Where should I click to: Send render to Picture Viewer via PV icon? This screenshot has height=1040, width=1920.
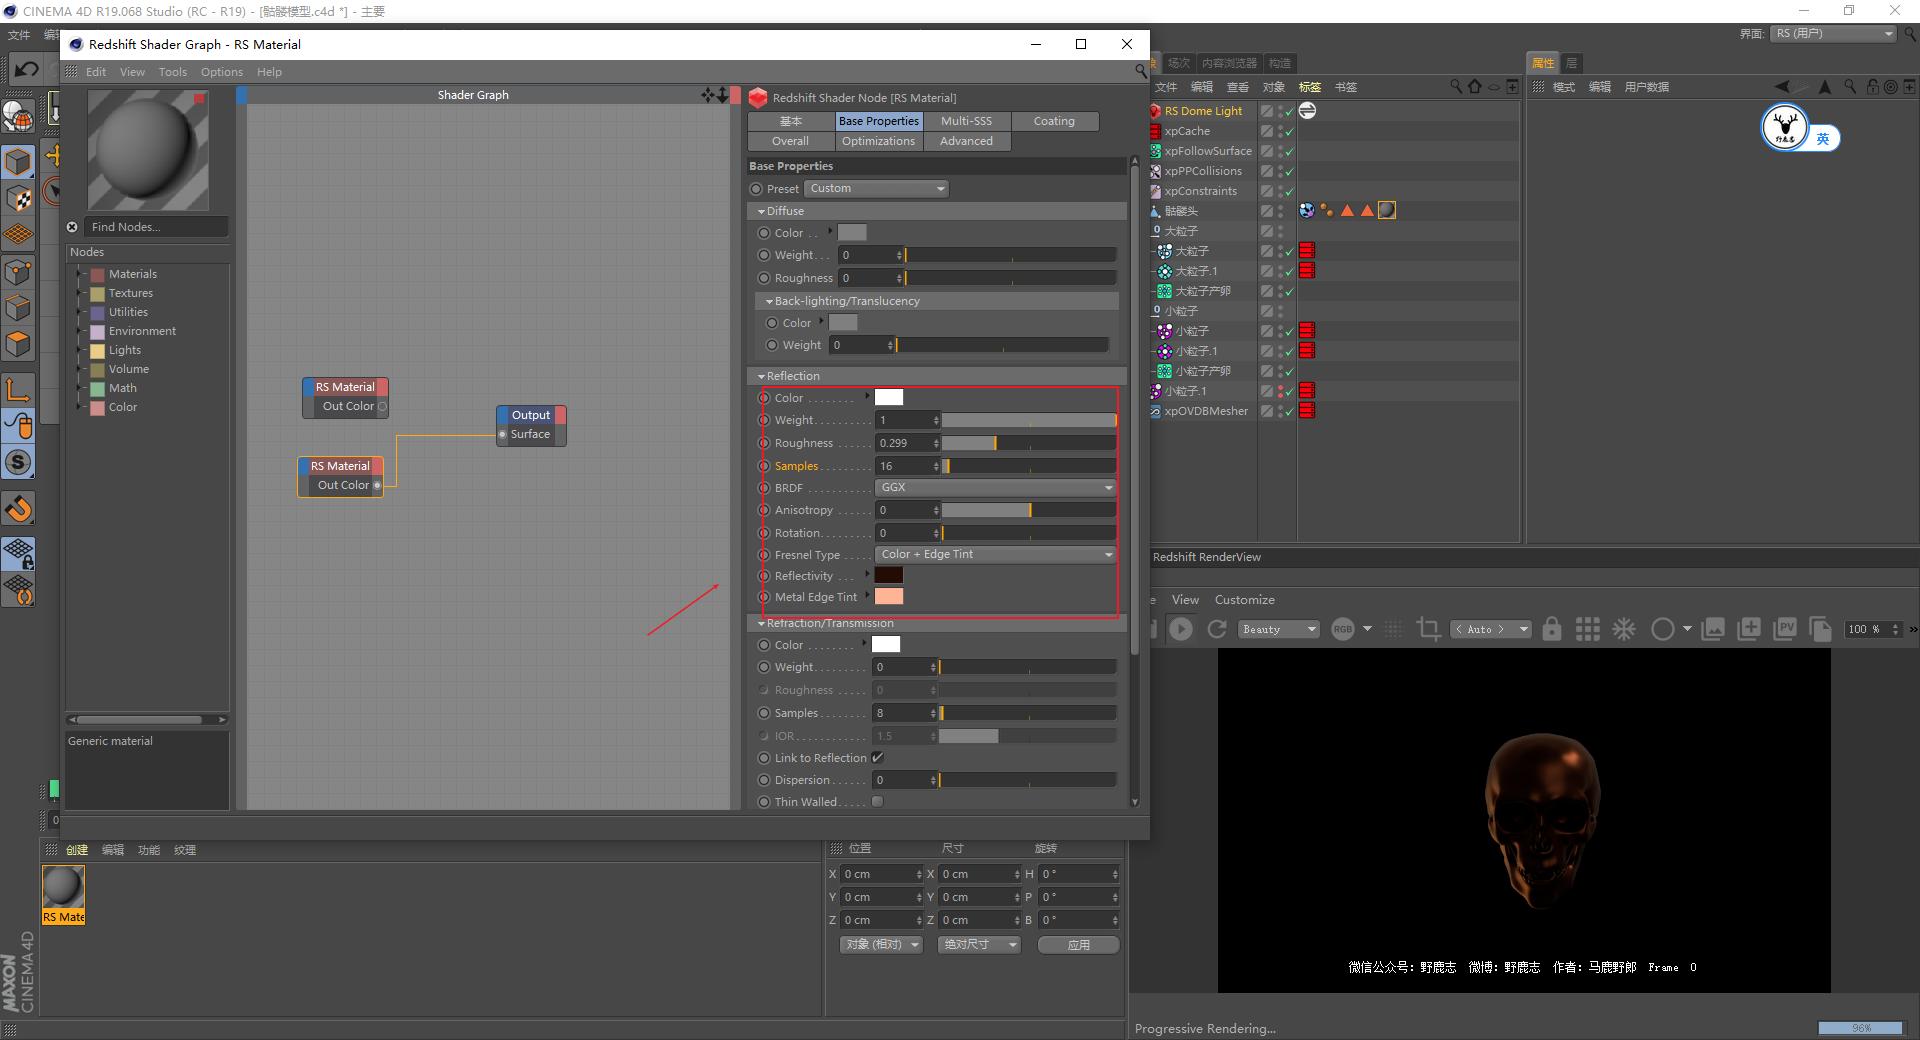[x=1787, y=629]
